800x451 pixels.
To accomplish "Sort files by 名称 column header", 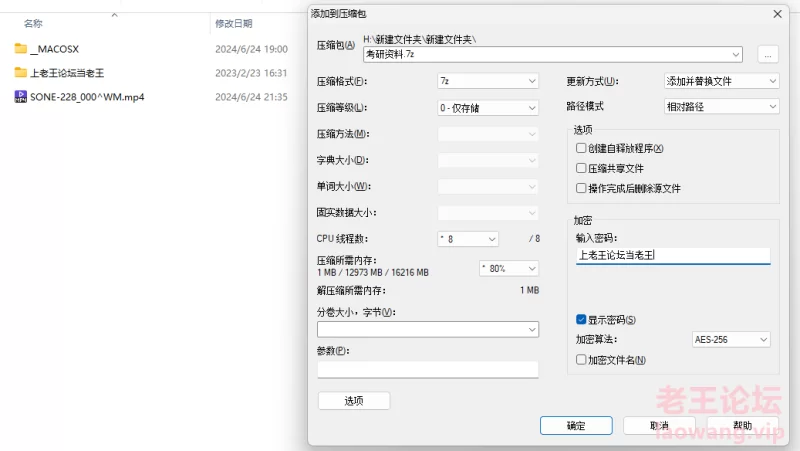I will click(33, 22).
